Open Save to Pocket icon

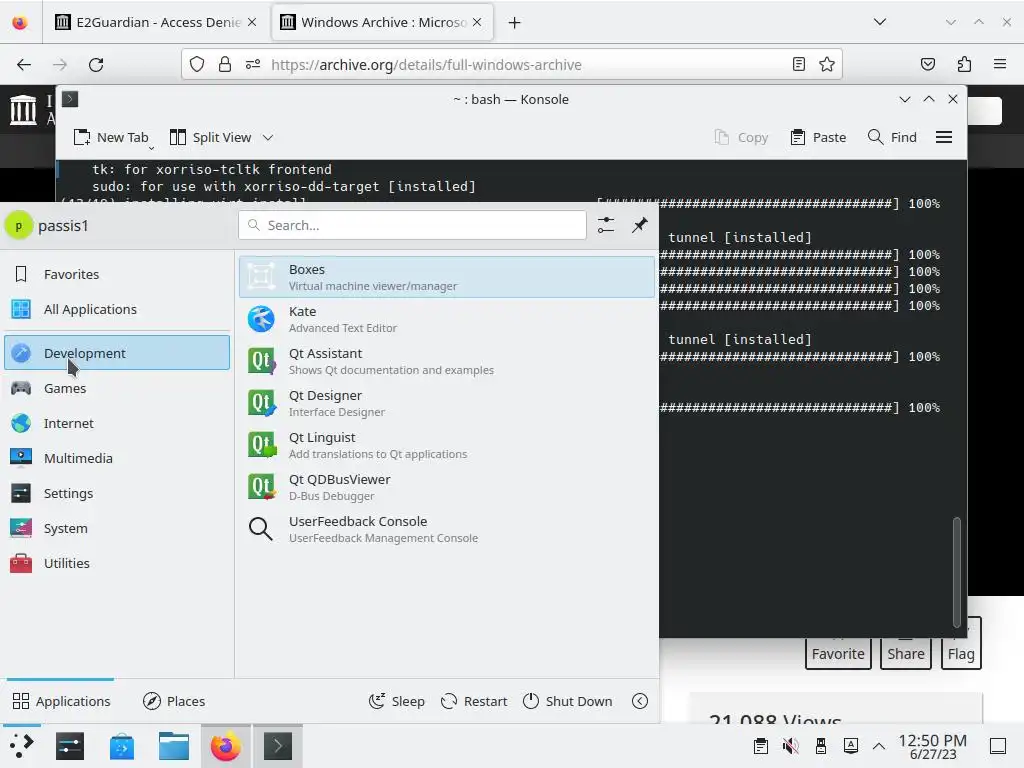tap(927, 64)
